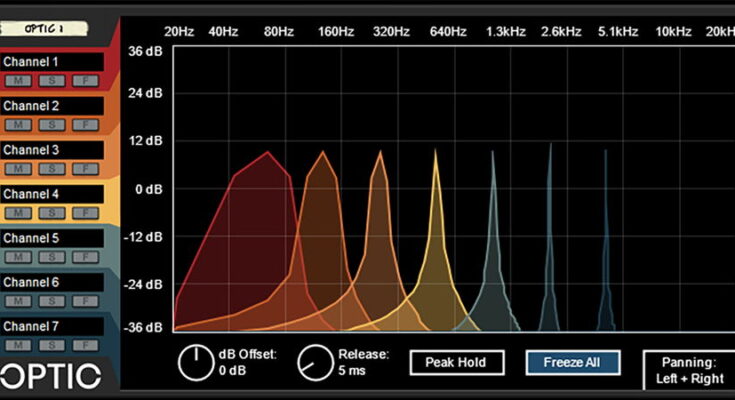Enable Peak Hold
735x400 pixels.
tap(456, 362)
